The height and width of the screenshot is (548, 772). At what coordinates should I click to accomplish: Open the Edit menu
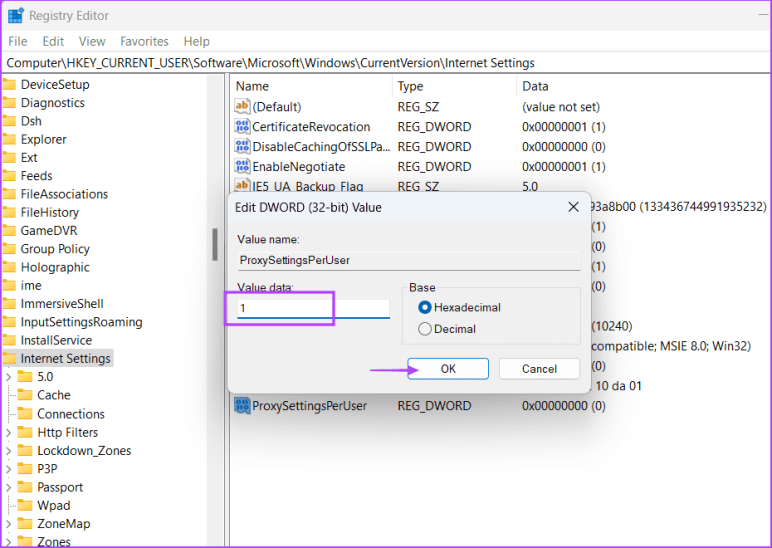[53, 41]
